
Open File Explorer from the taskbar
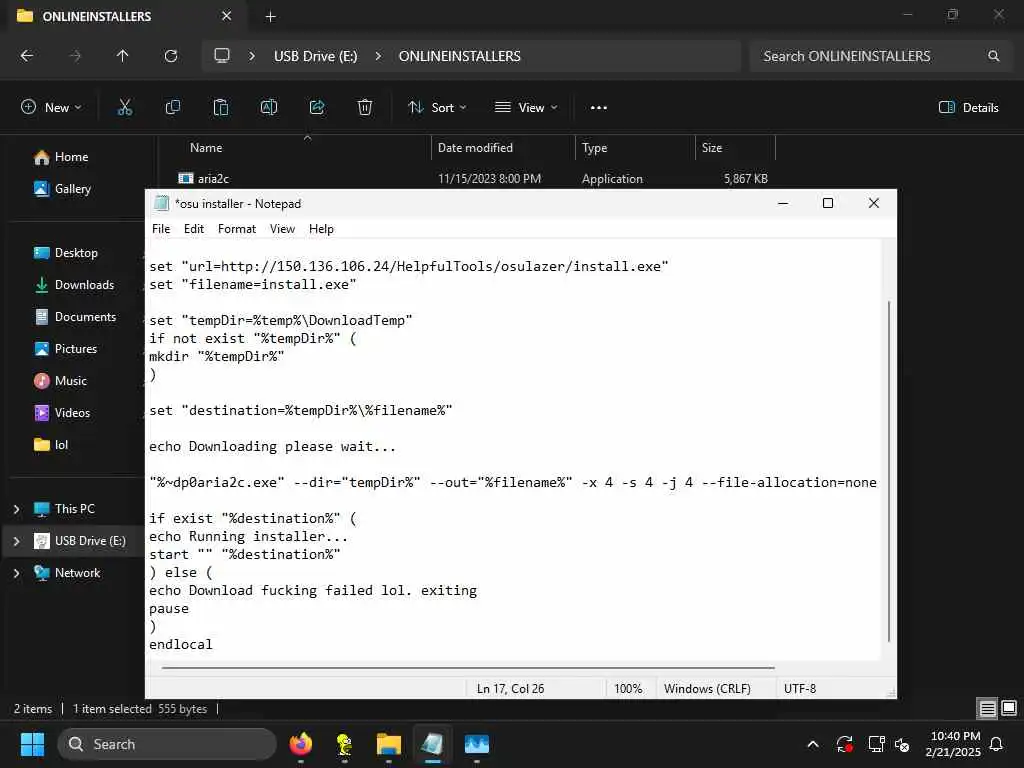(x=389, y=744)
